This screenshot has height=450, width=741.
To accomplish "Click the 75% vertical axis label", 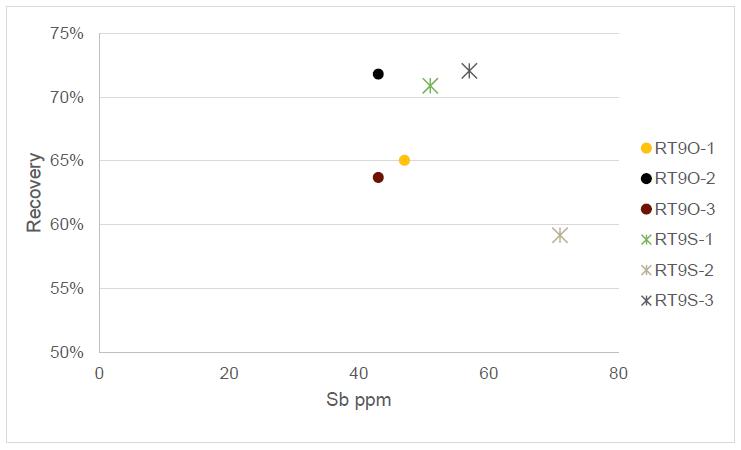I will pos(67,34).
